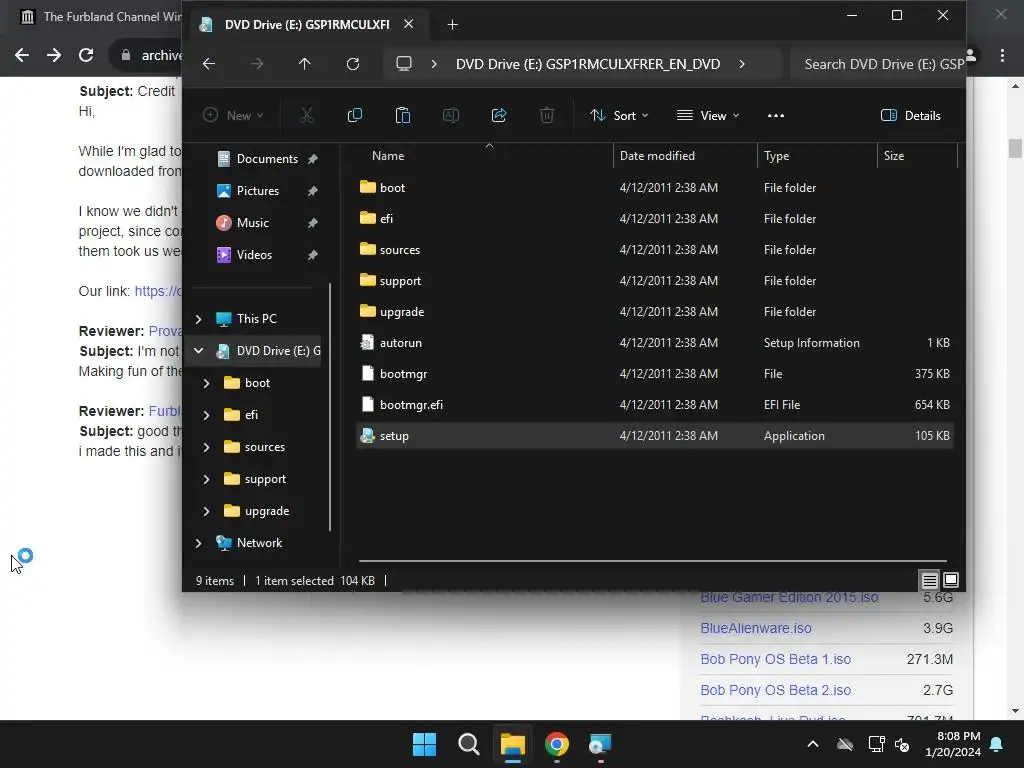This screenshot has width=1024, height=768.
Task: Click the Rename icon in toolbar
Action: (x=451, y=116)
